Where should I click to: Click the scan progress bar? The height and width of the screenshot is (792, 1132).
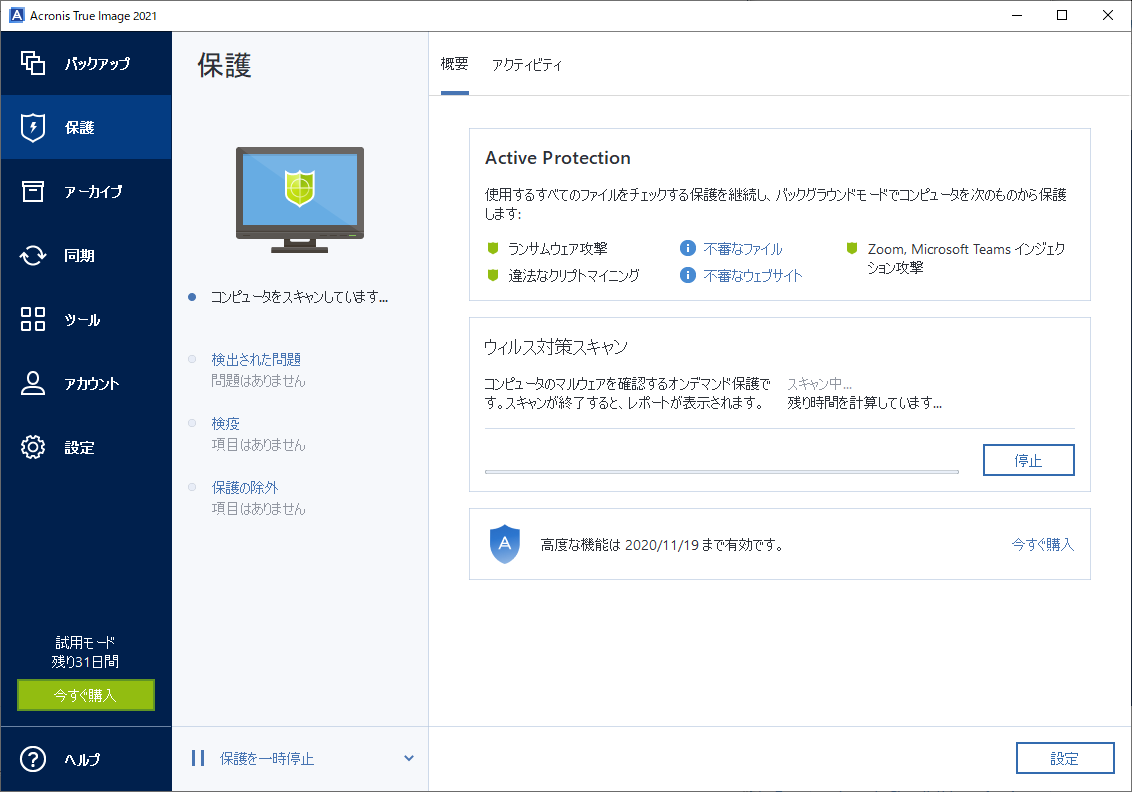[720, 470]
